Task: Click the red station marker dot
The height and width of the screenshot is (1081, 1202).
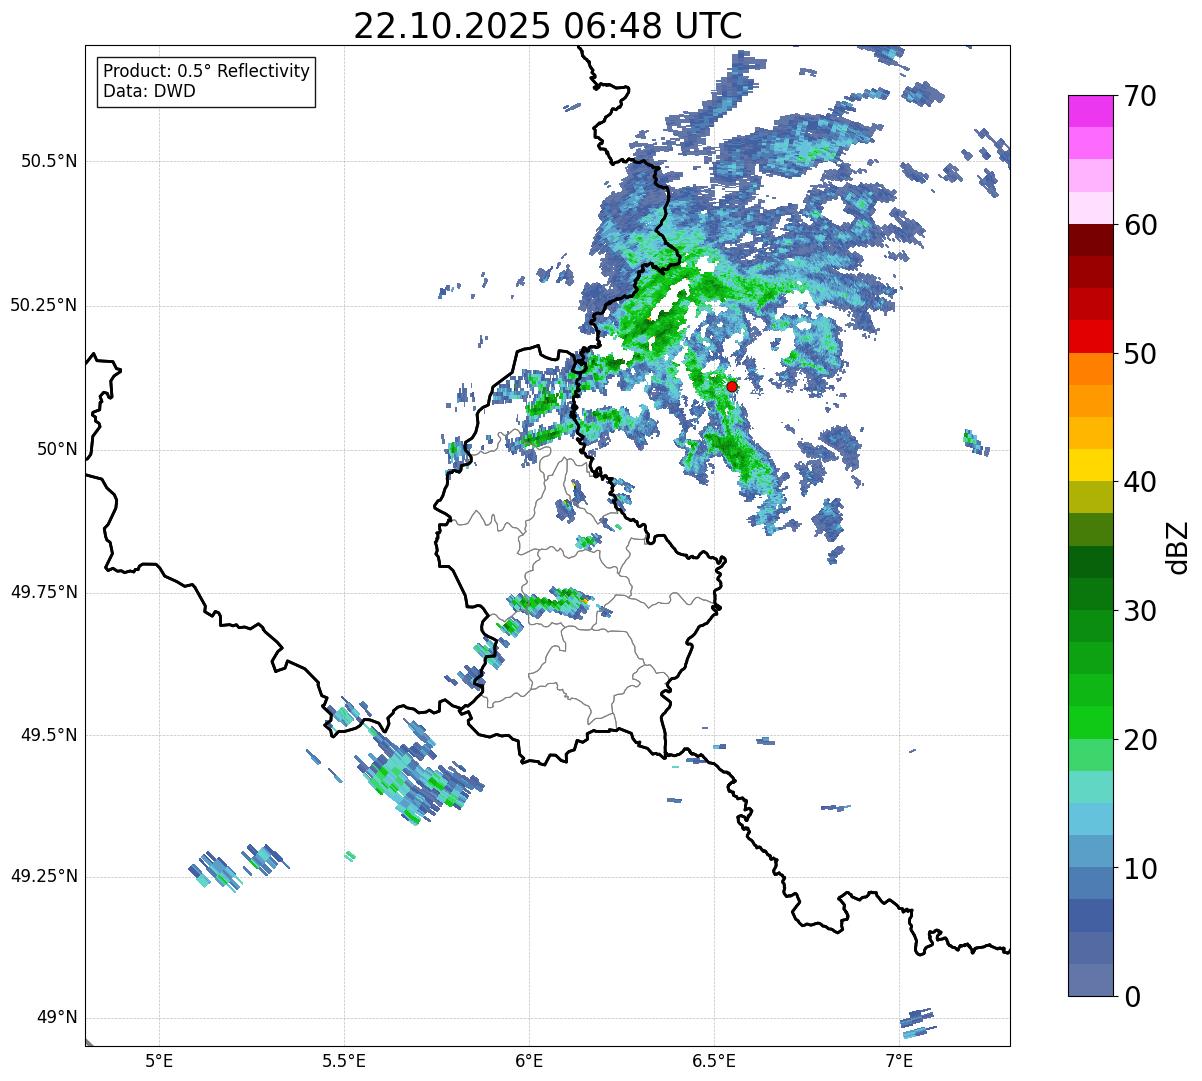Action: coord(732,386)
